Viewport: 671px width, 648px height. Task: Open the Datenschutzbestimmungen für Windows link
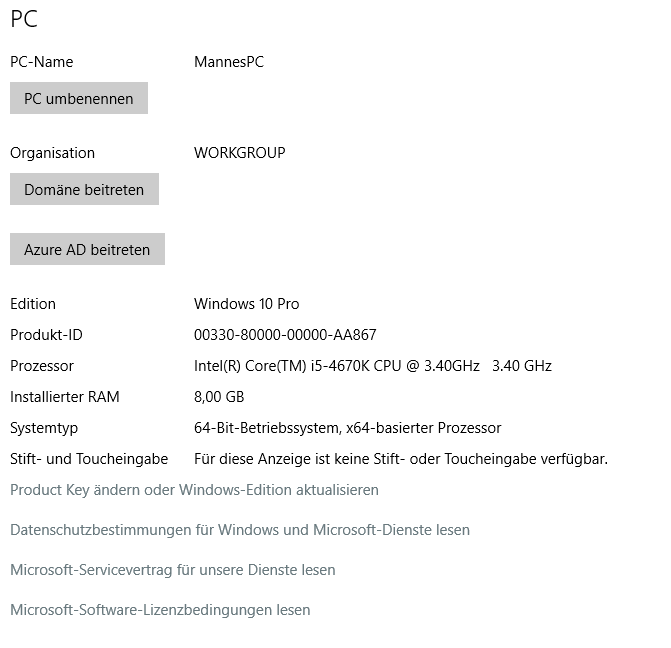(x=239, y=530)
